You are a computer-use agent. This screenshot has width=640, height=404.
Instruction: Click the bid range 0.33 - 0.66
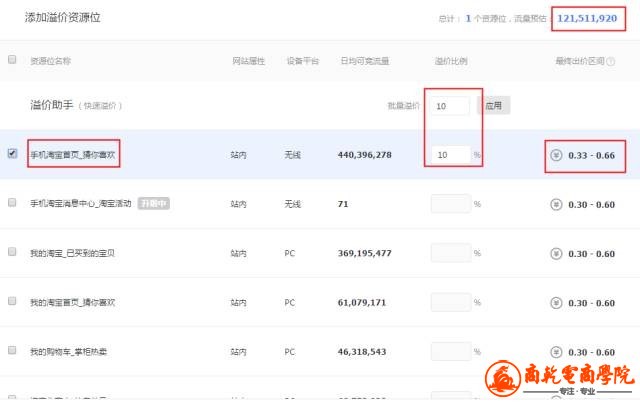point(591,155)
